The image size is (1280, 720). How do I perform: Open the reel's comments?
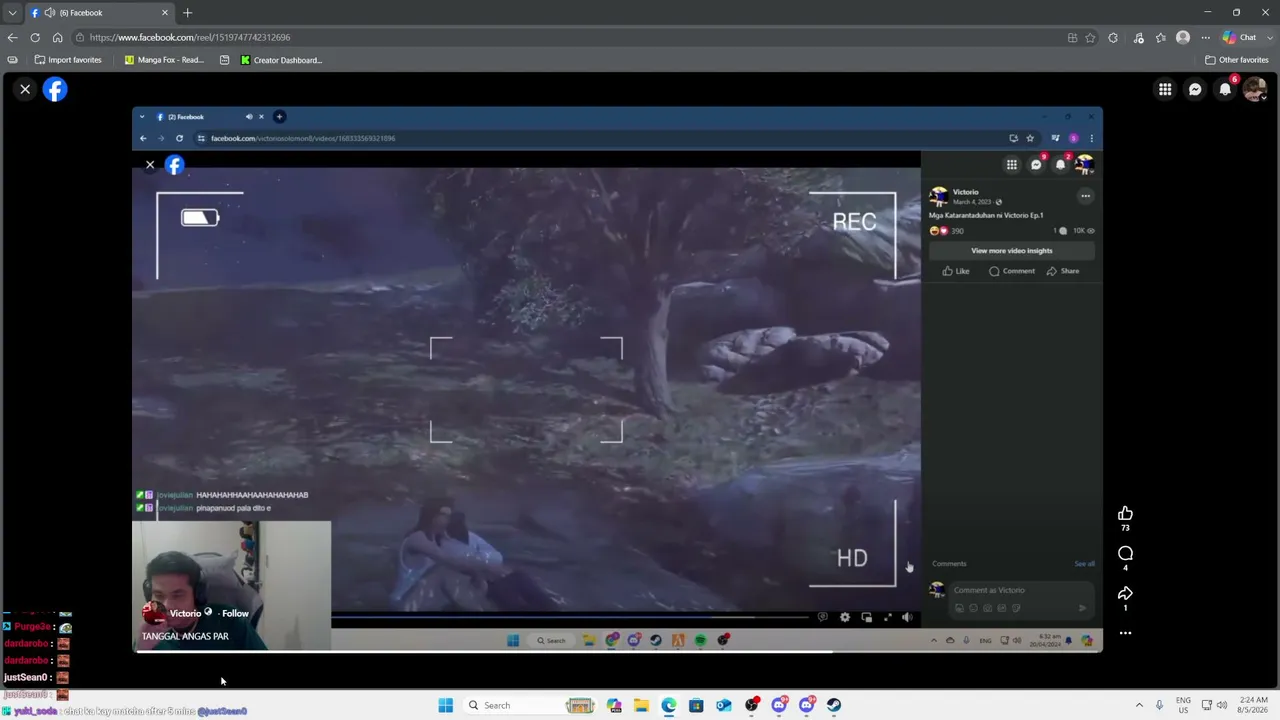coord(1125,553)
